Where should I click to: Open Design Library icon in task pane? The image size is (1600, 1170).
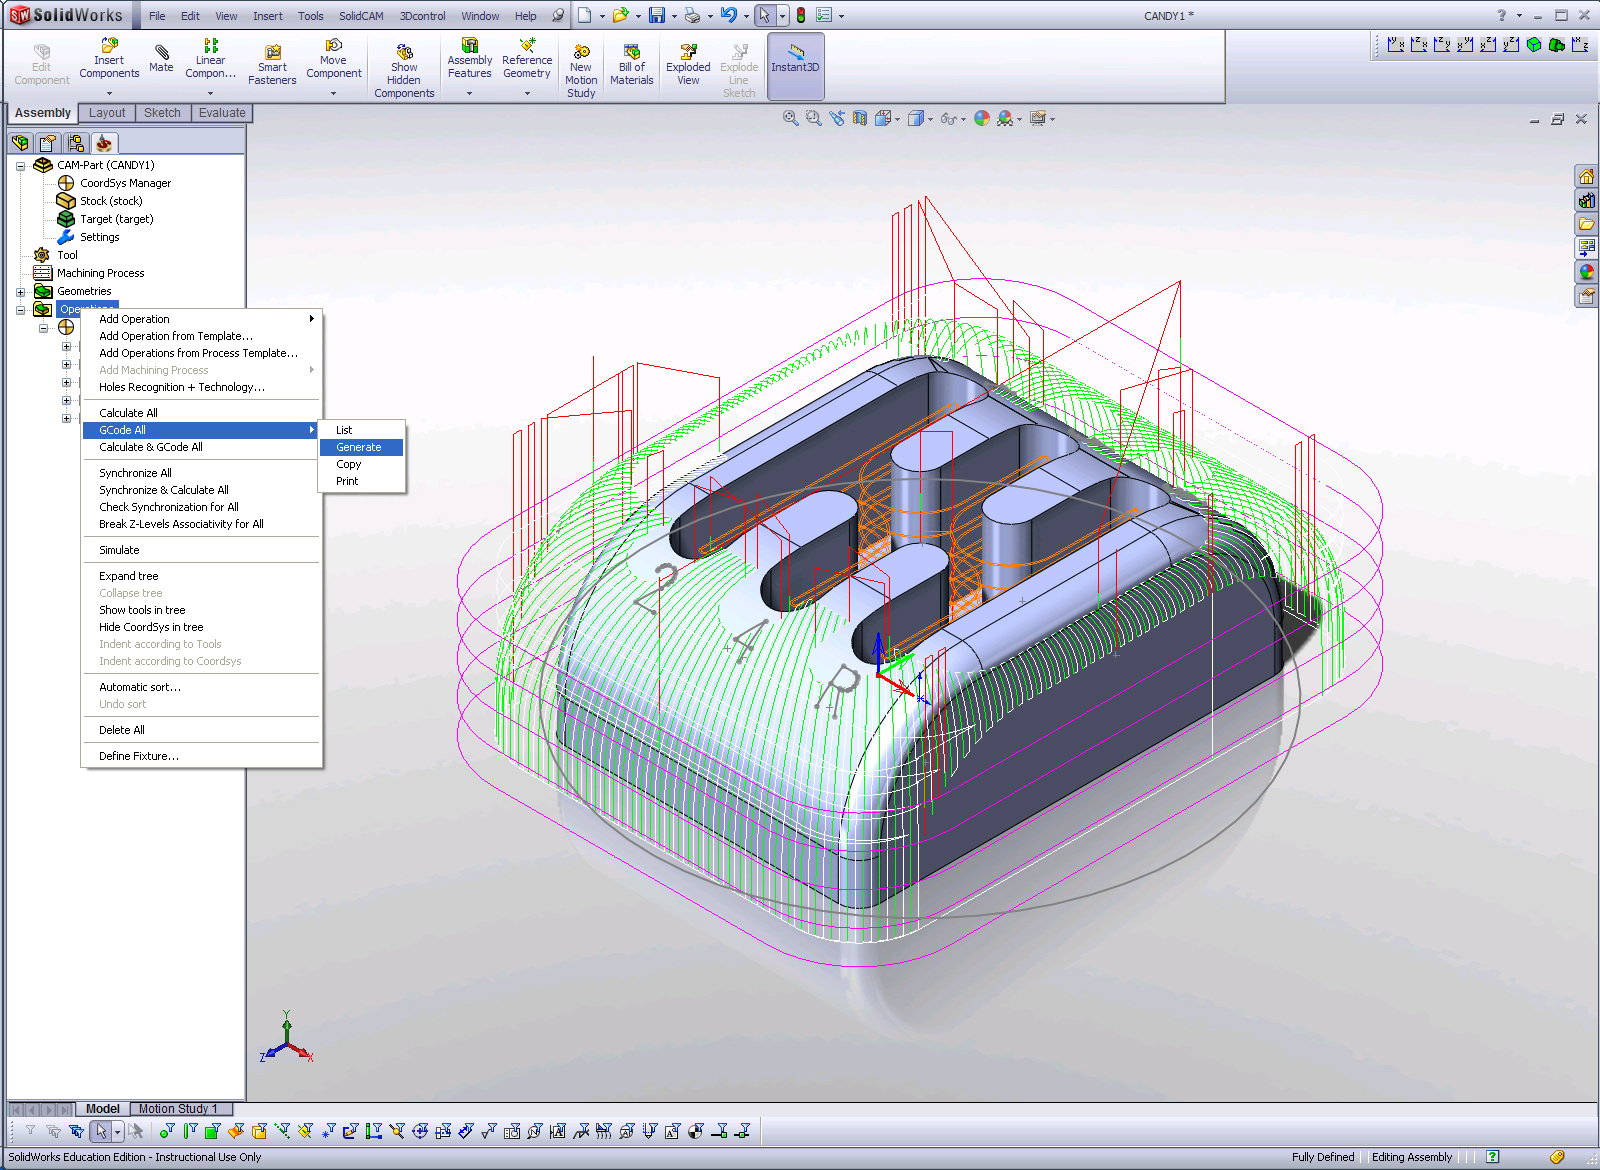click(x=1587, y=201)
